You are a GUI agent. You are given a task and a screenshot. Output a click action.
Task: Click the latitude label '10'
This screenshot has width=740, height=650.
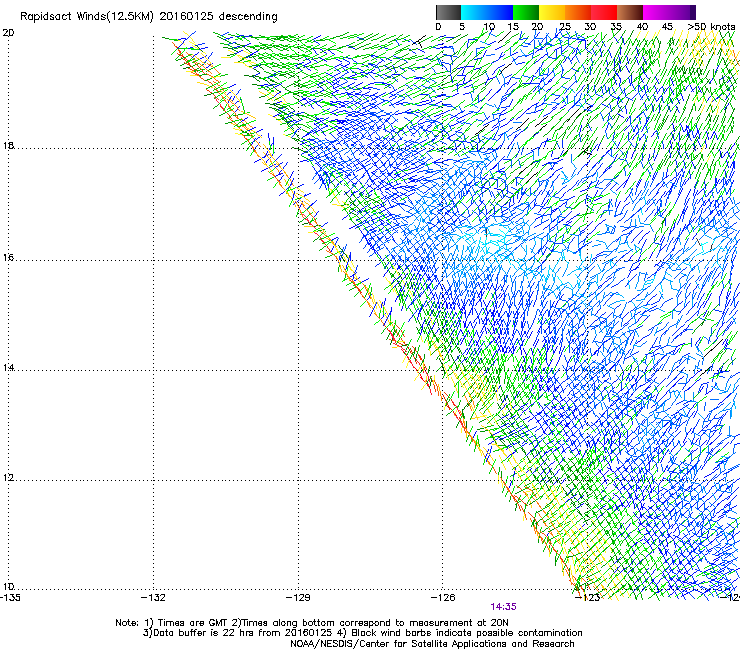tap(8, 586)
